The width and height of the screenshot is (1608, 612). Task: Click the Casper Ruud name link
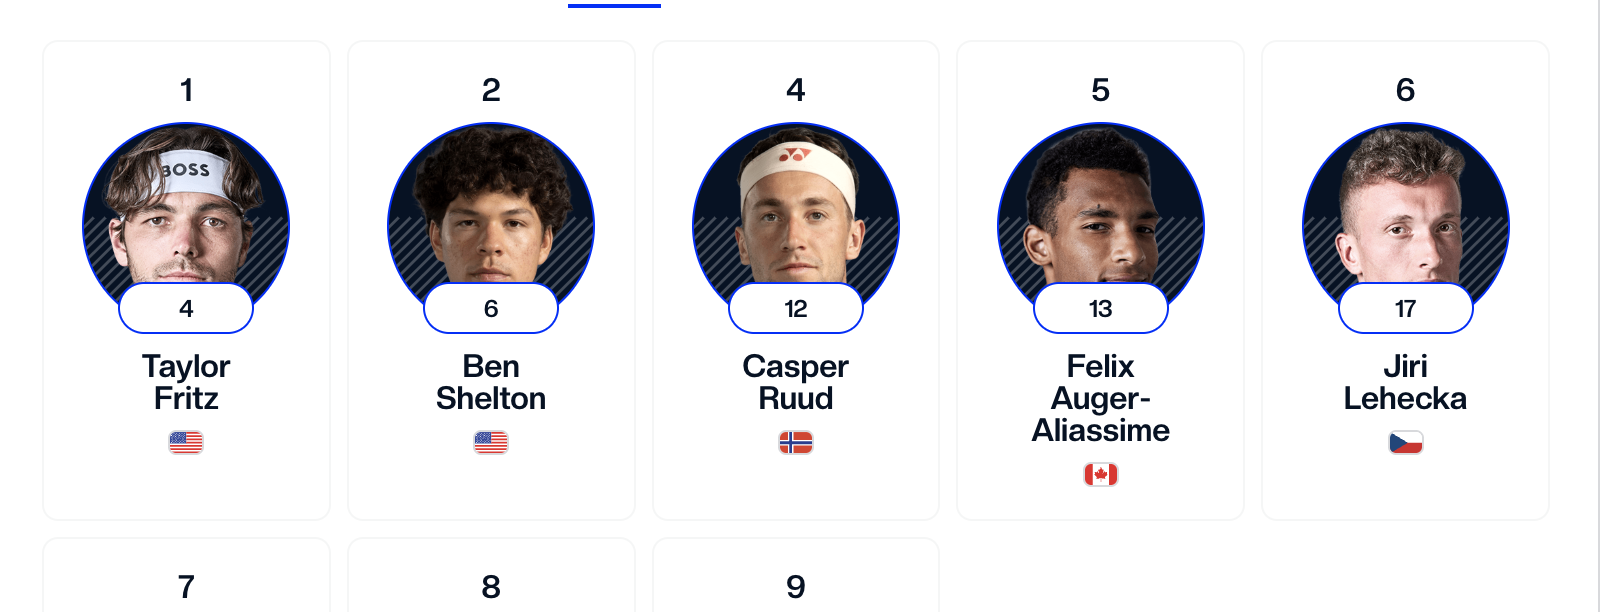(796, 382)
